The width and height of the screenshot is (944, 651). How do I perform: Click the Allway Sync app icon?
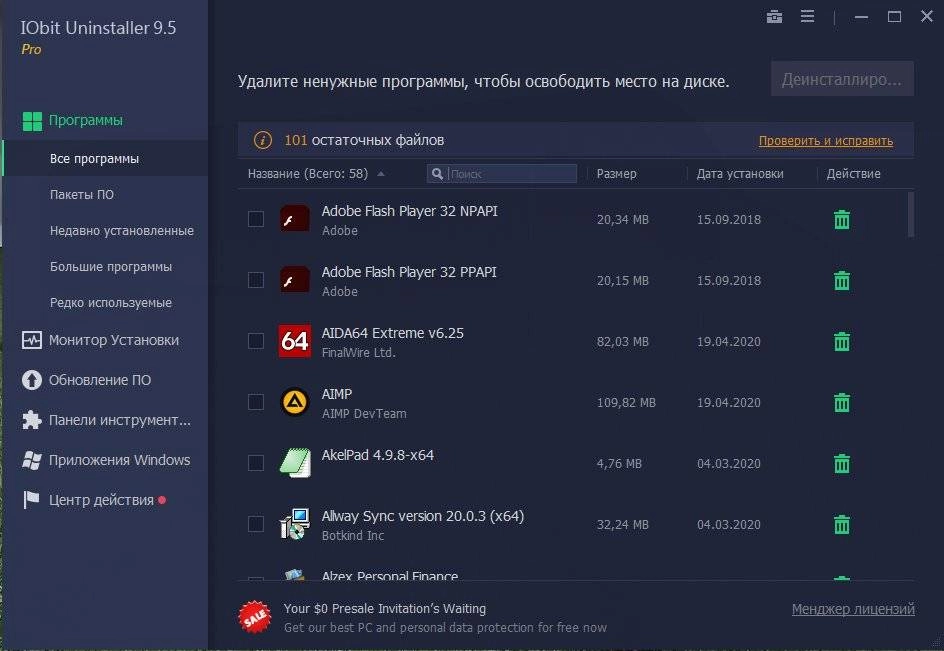295,524
